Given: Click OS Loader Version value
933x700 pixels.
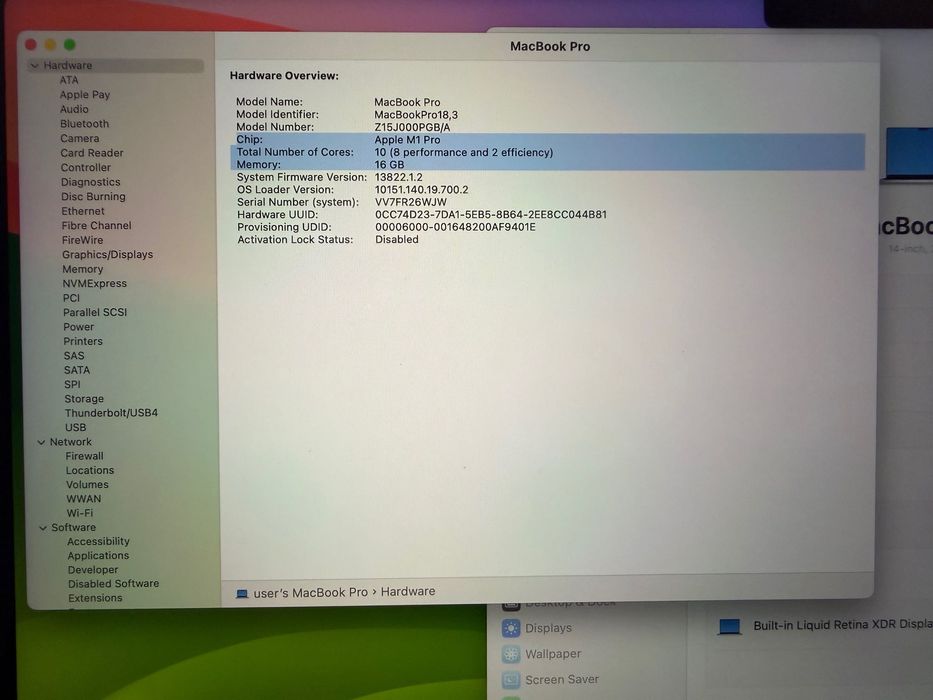Looking at the screenshot, I should (421, 190).
